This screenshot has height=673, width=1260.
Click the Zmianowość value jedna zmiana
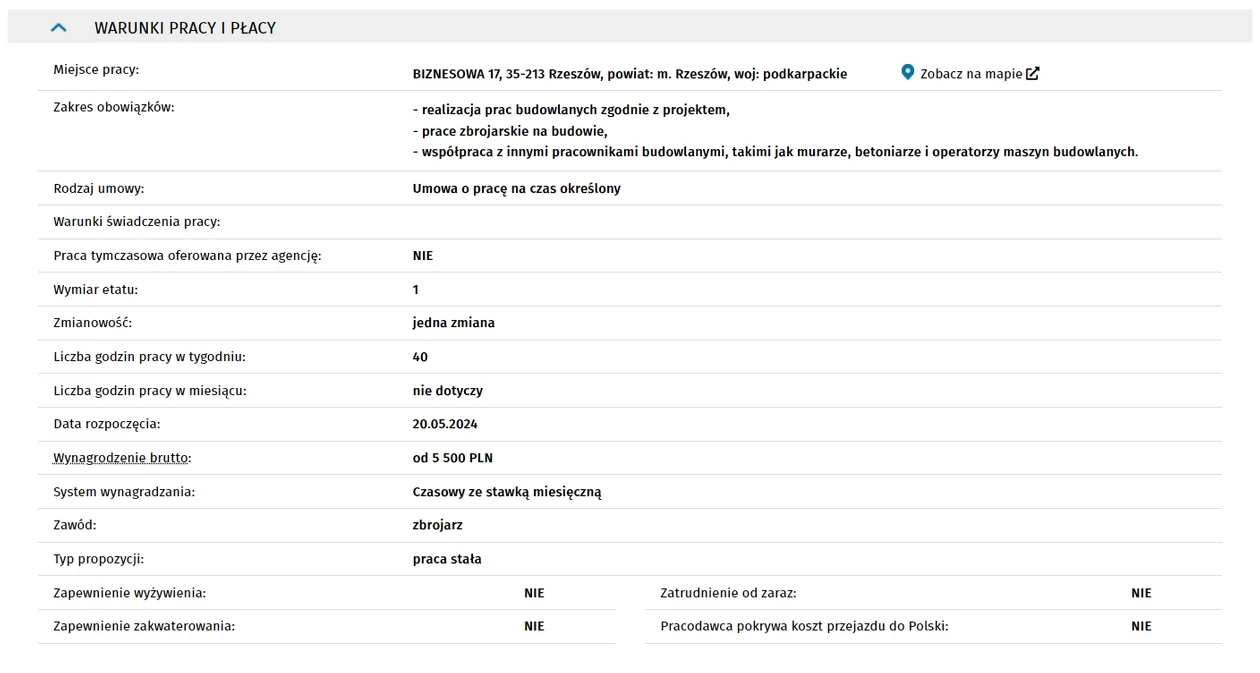tap(453, 323)
